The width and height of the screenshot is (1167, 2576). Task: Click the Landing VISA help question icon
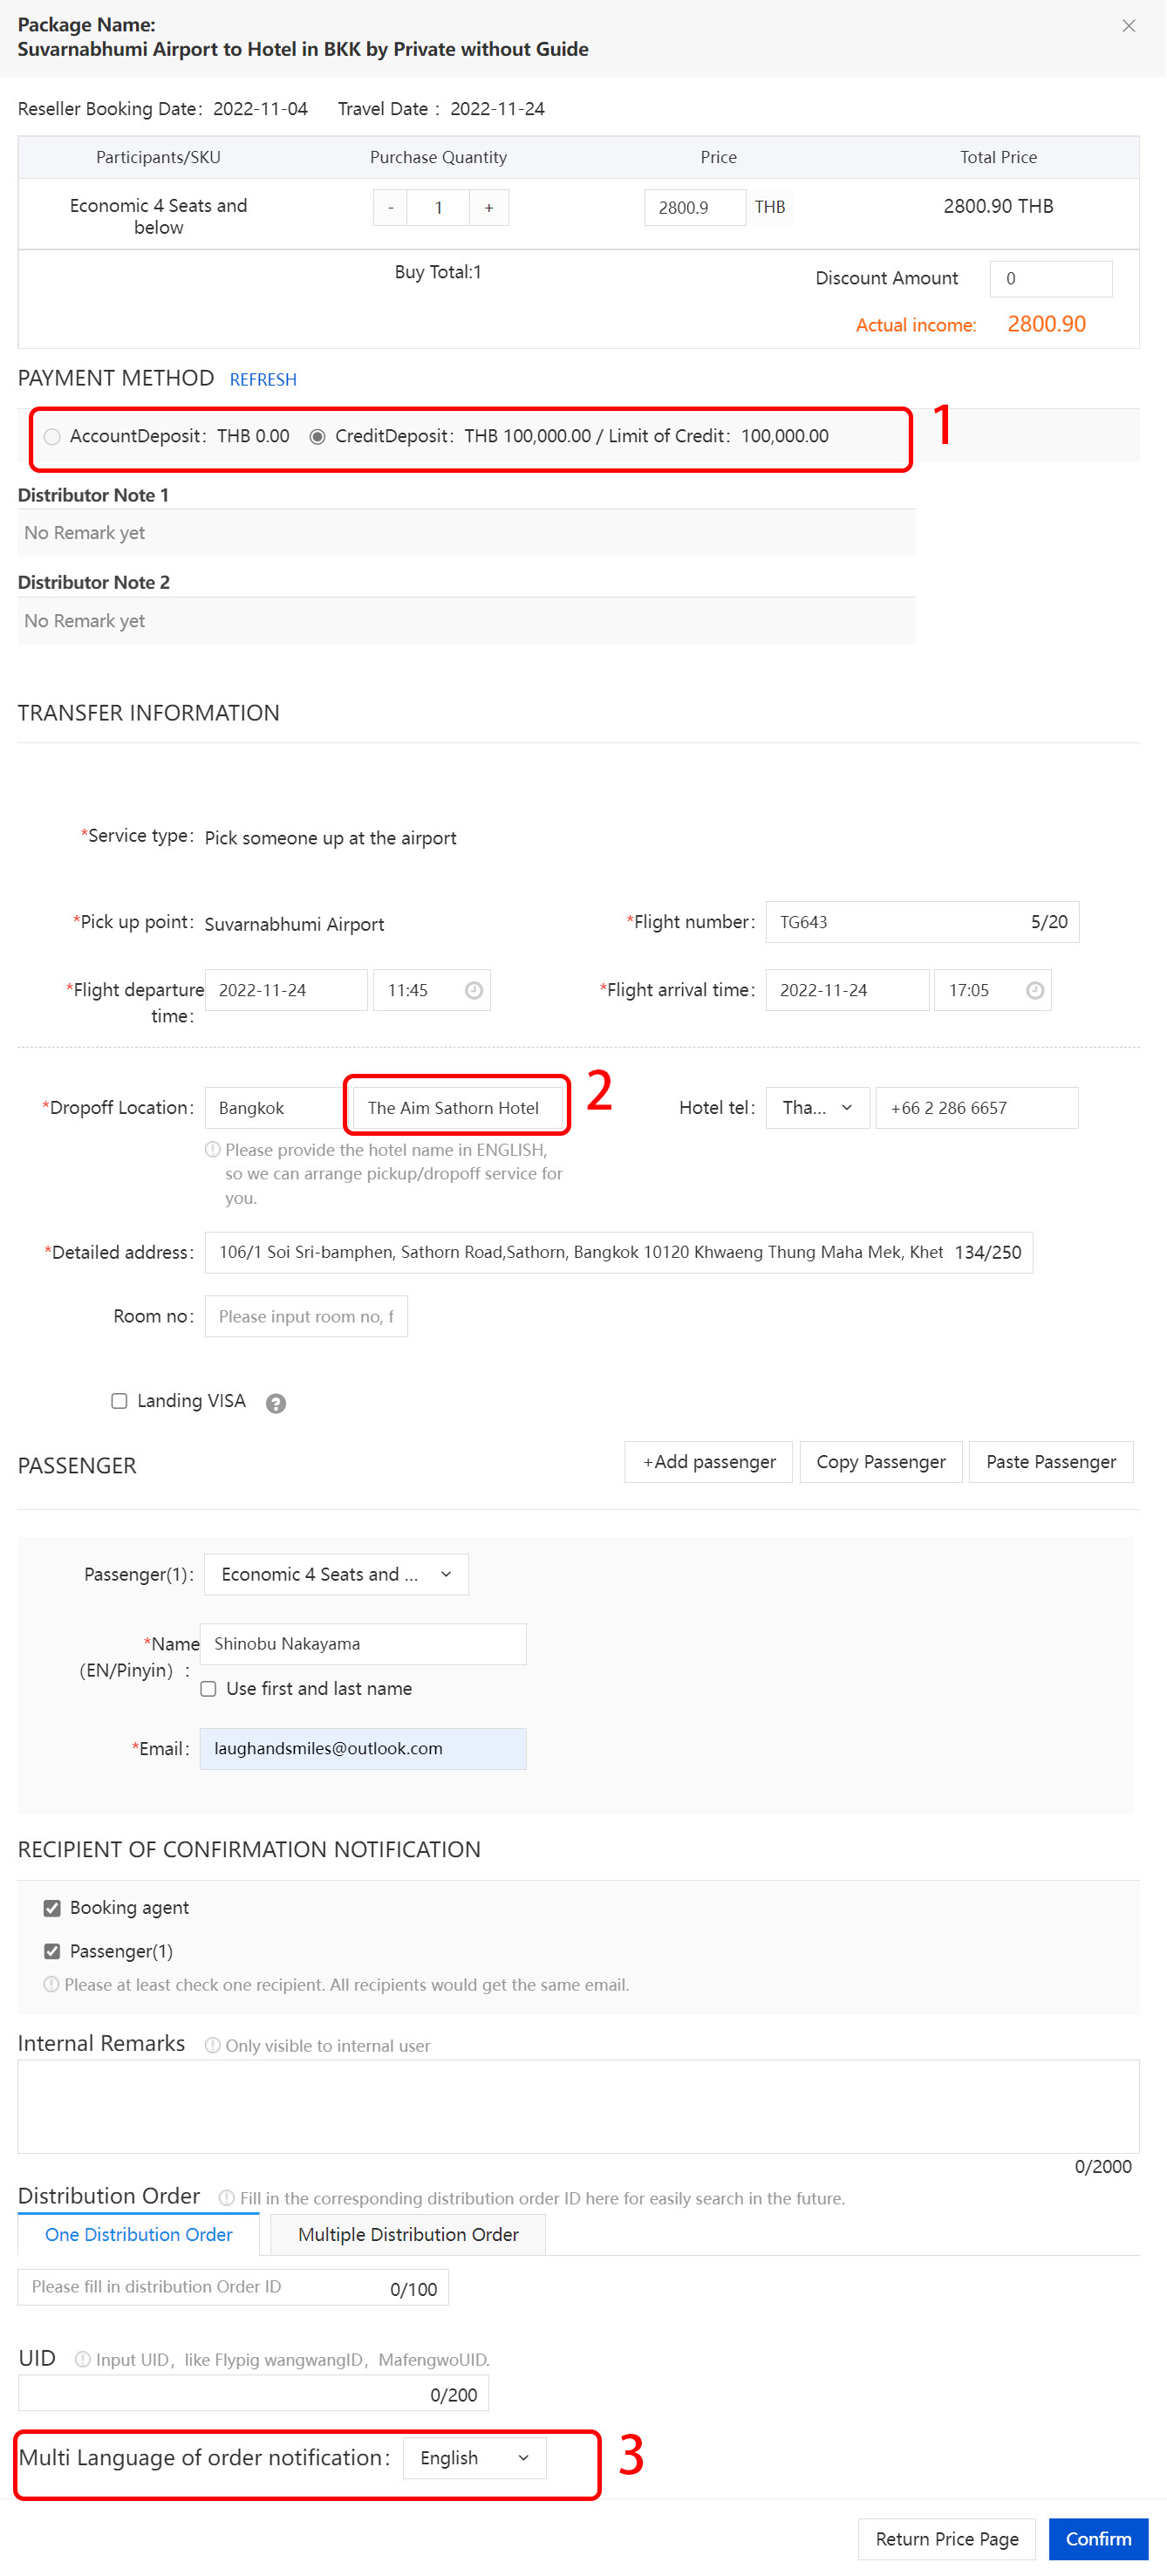[276, 1403]
